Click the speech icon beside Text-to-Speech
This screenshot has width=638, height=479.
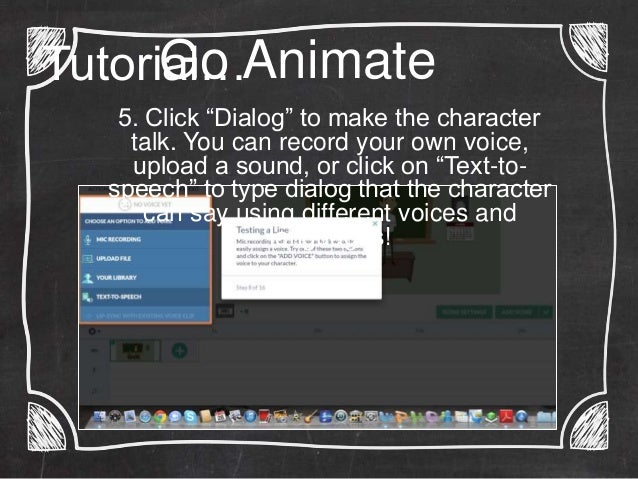tap(87, 297)
